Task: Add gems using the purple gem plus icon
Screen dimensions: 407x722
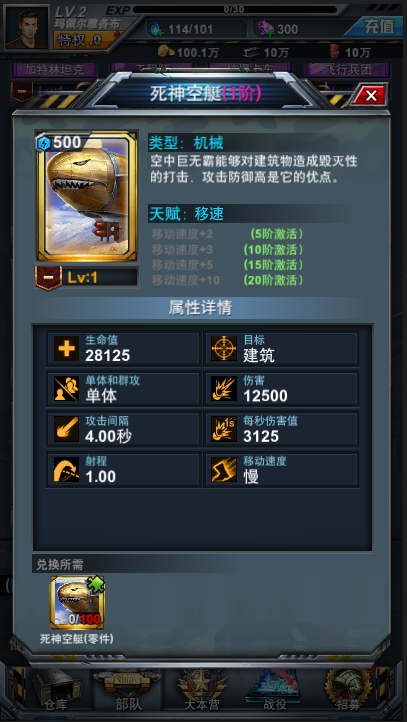Action: [266, 29]
